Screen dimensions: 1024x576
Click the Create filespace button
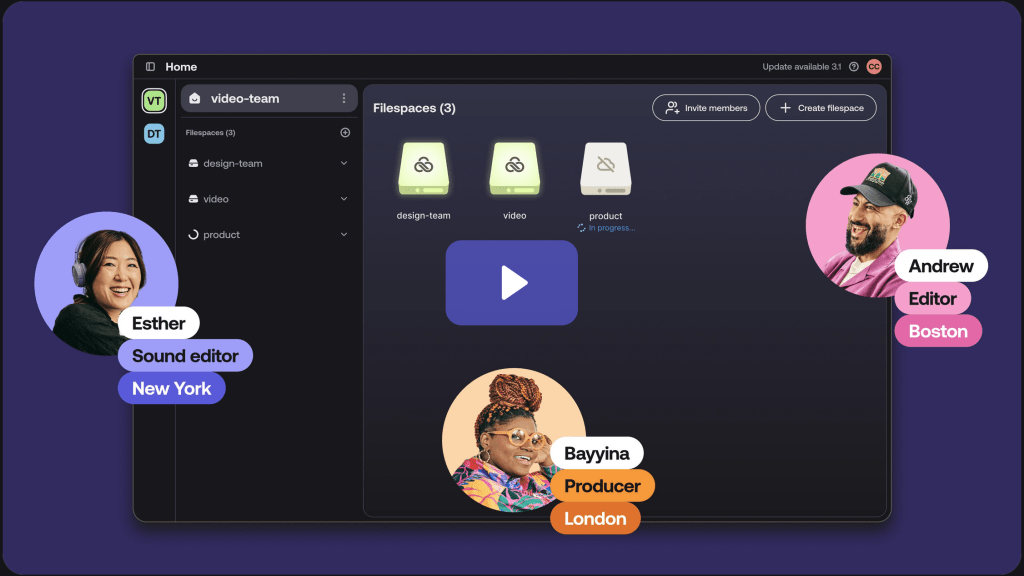(x=821, y=108)
